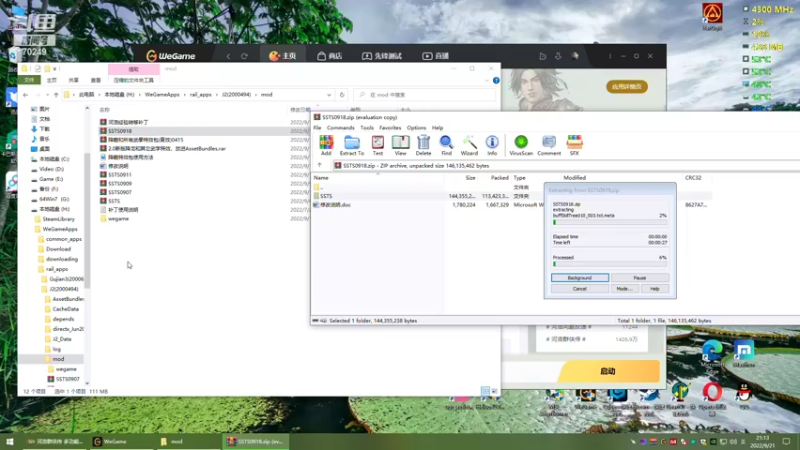
Task: Click the Mode... button in extraction dialog
Action: [624, 289]
